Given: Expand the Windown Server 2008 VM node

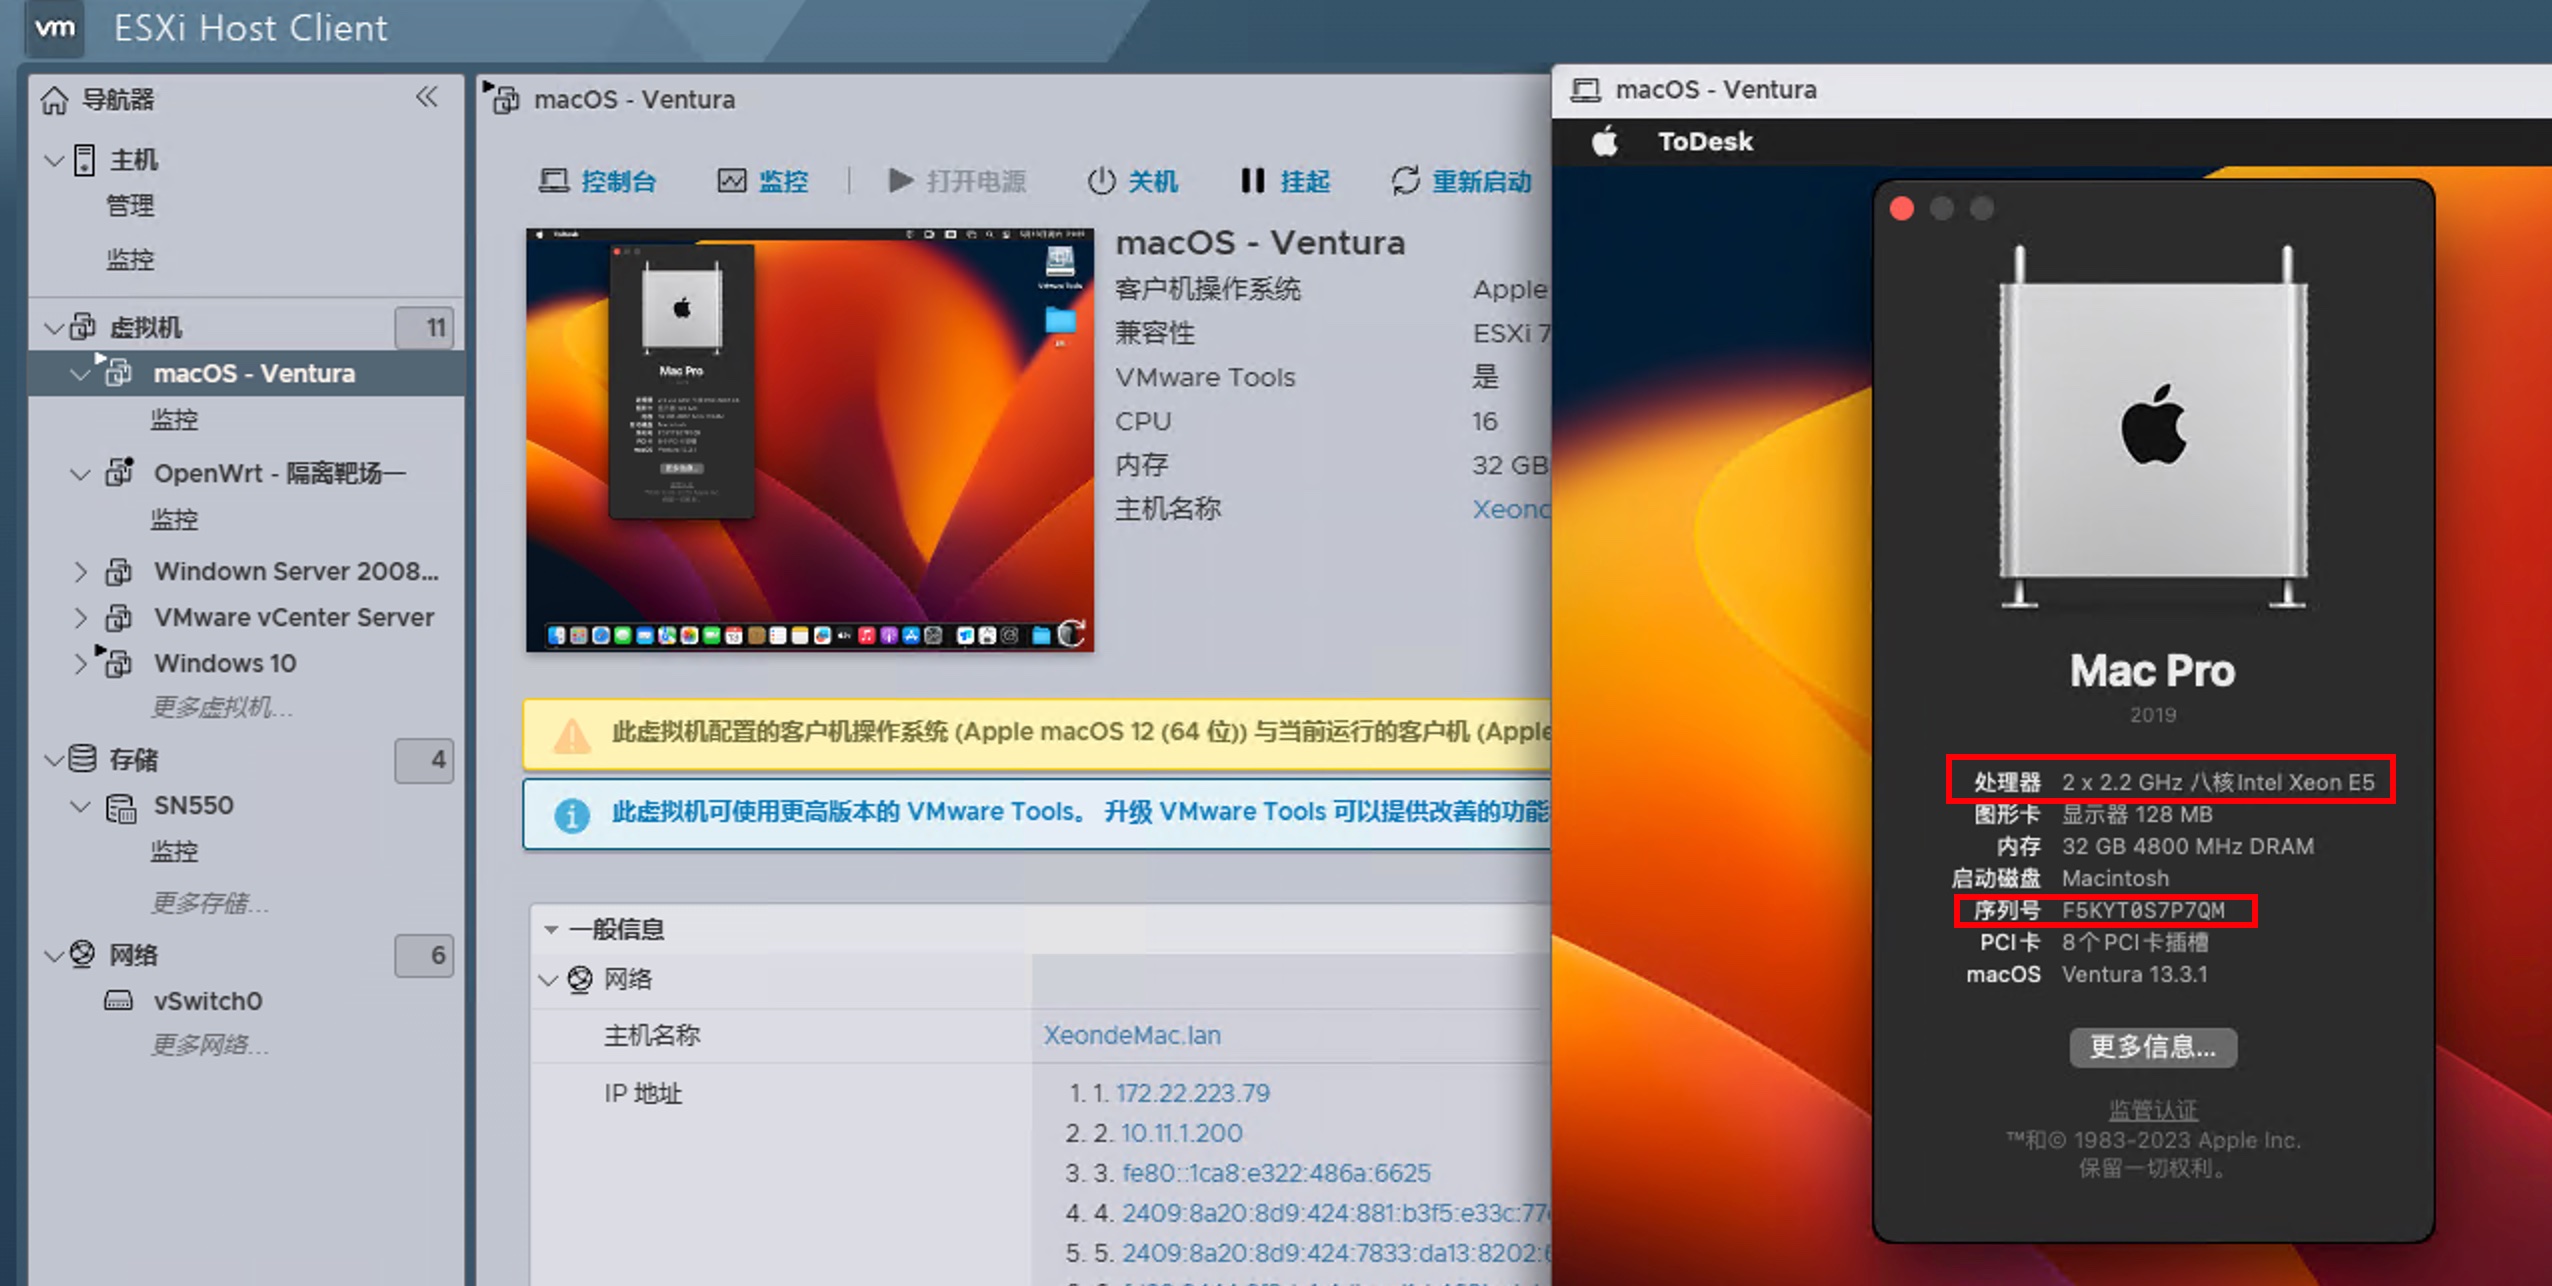Looking at the screenshot, I should pyautogui.click(x=80, y=572).
